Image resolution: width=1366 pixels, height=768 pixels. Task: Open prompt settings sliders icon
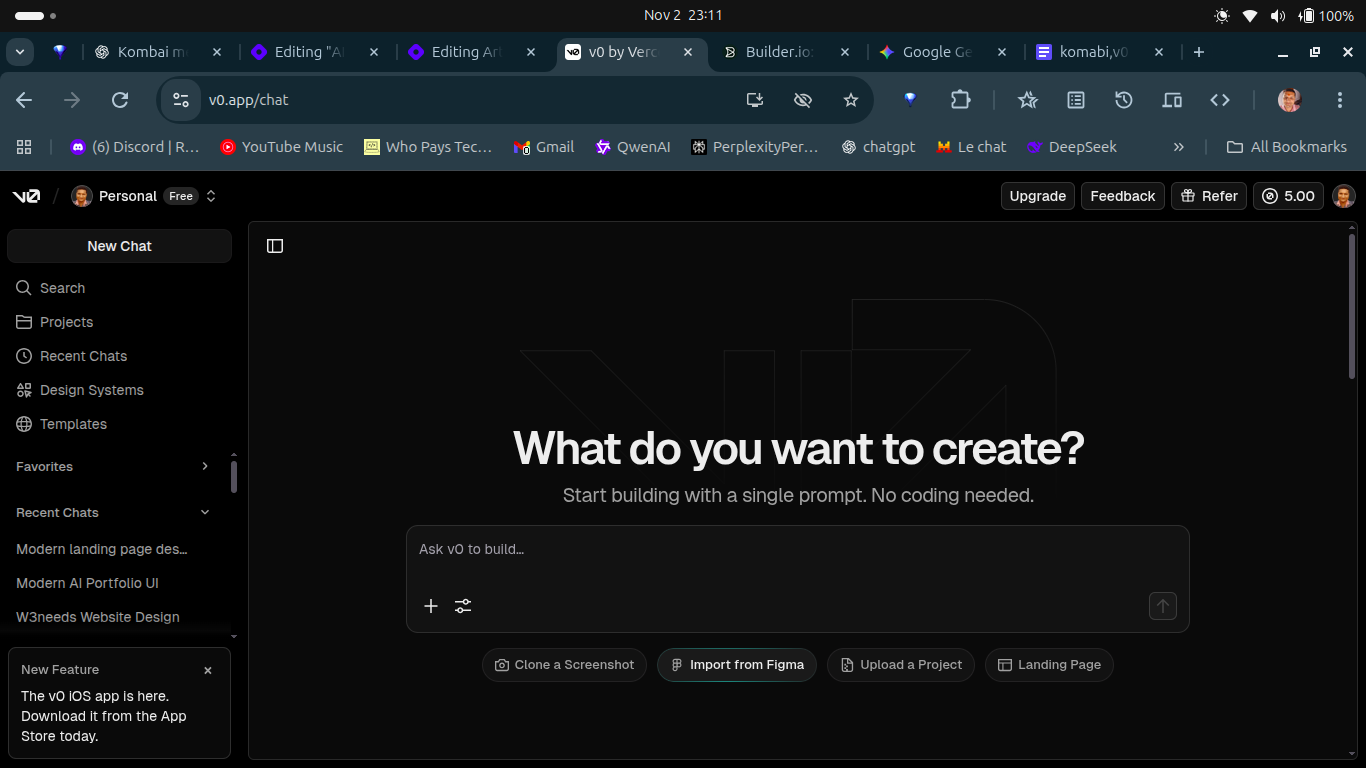(x=463, y=606)
